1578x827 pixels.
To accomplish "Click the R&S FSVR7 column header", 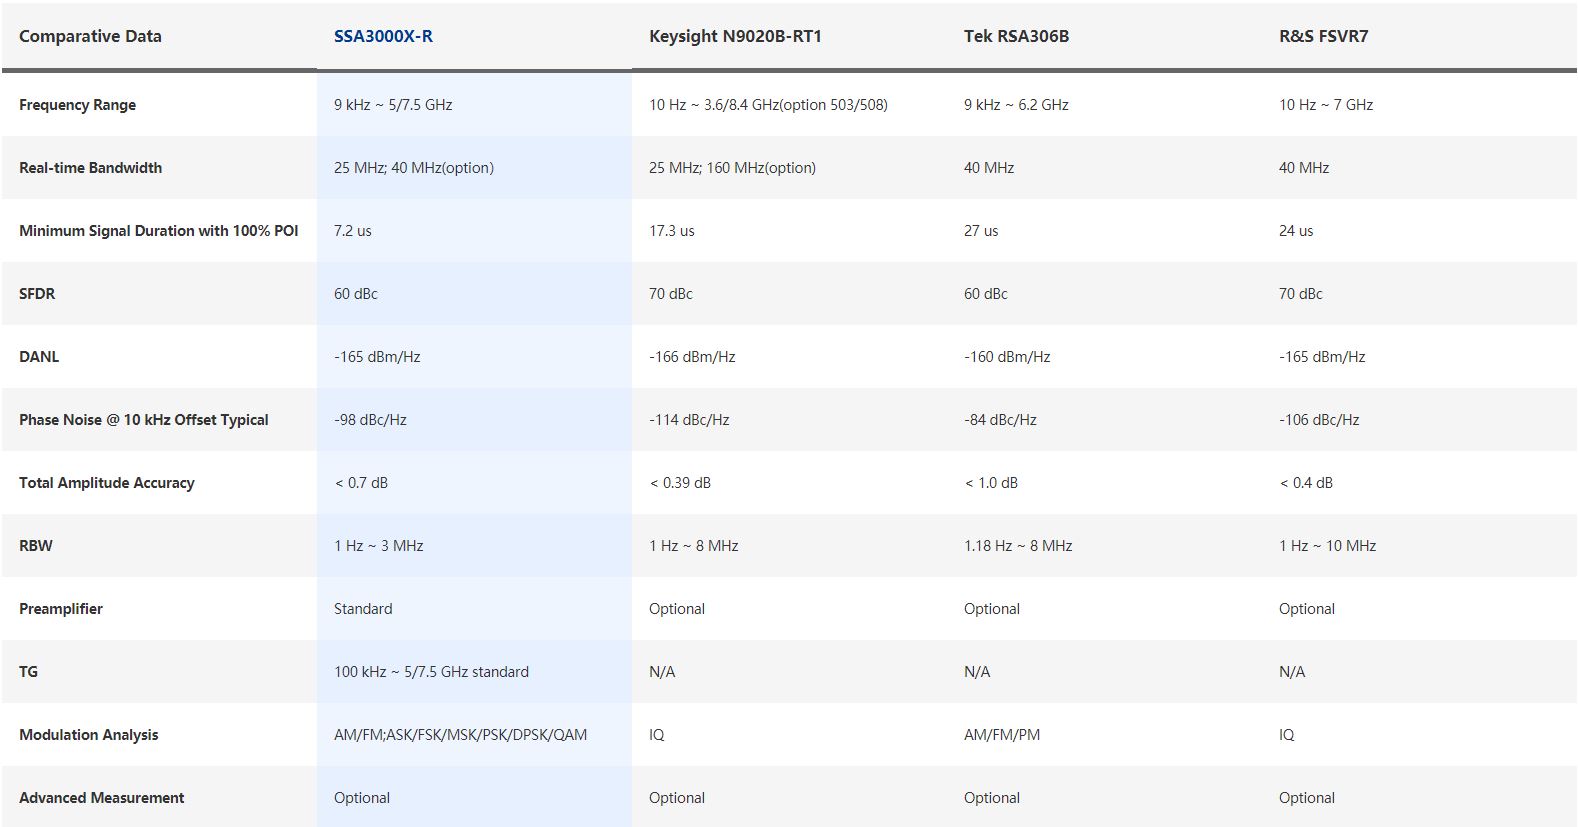I will [1323, 36].
